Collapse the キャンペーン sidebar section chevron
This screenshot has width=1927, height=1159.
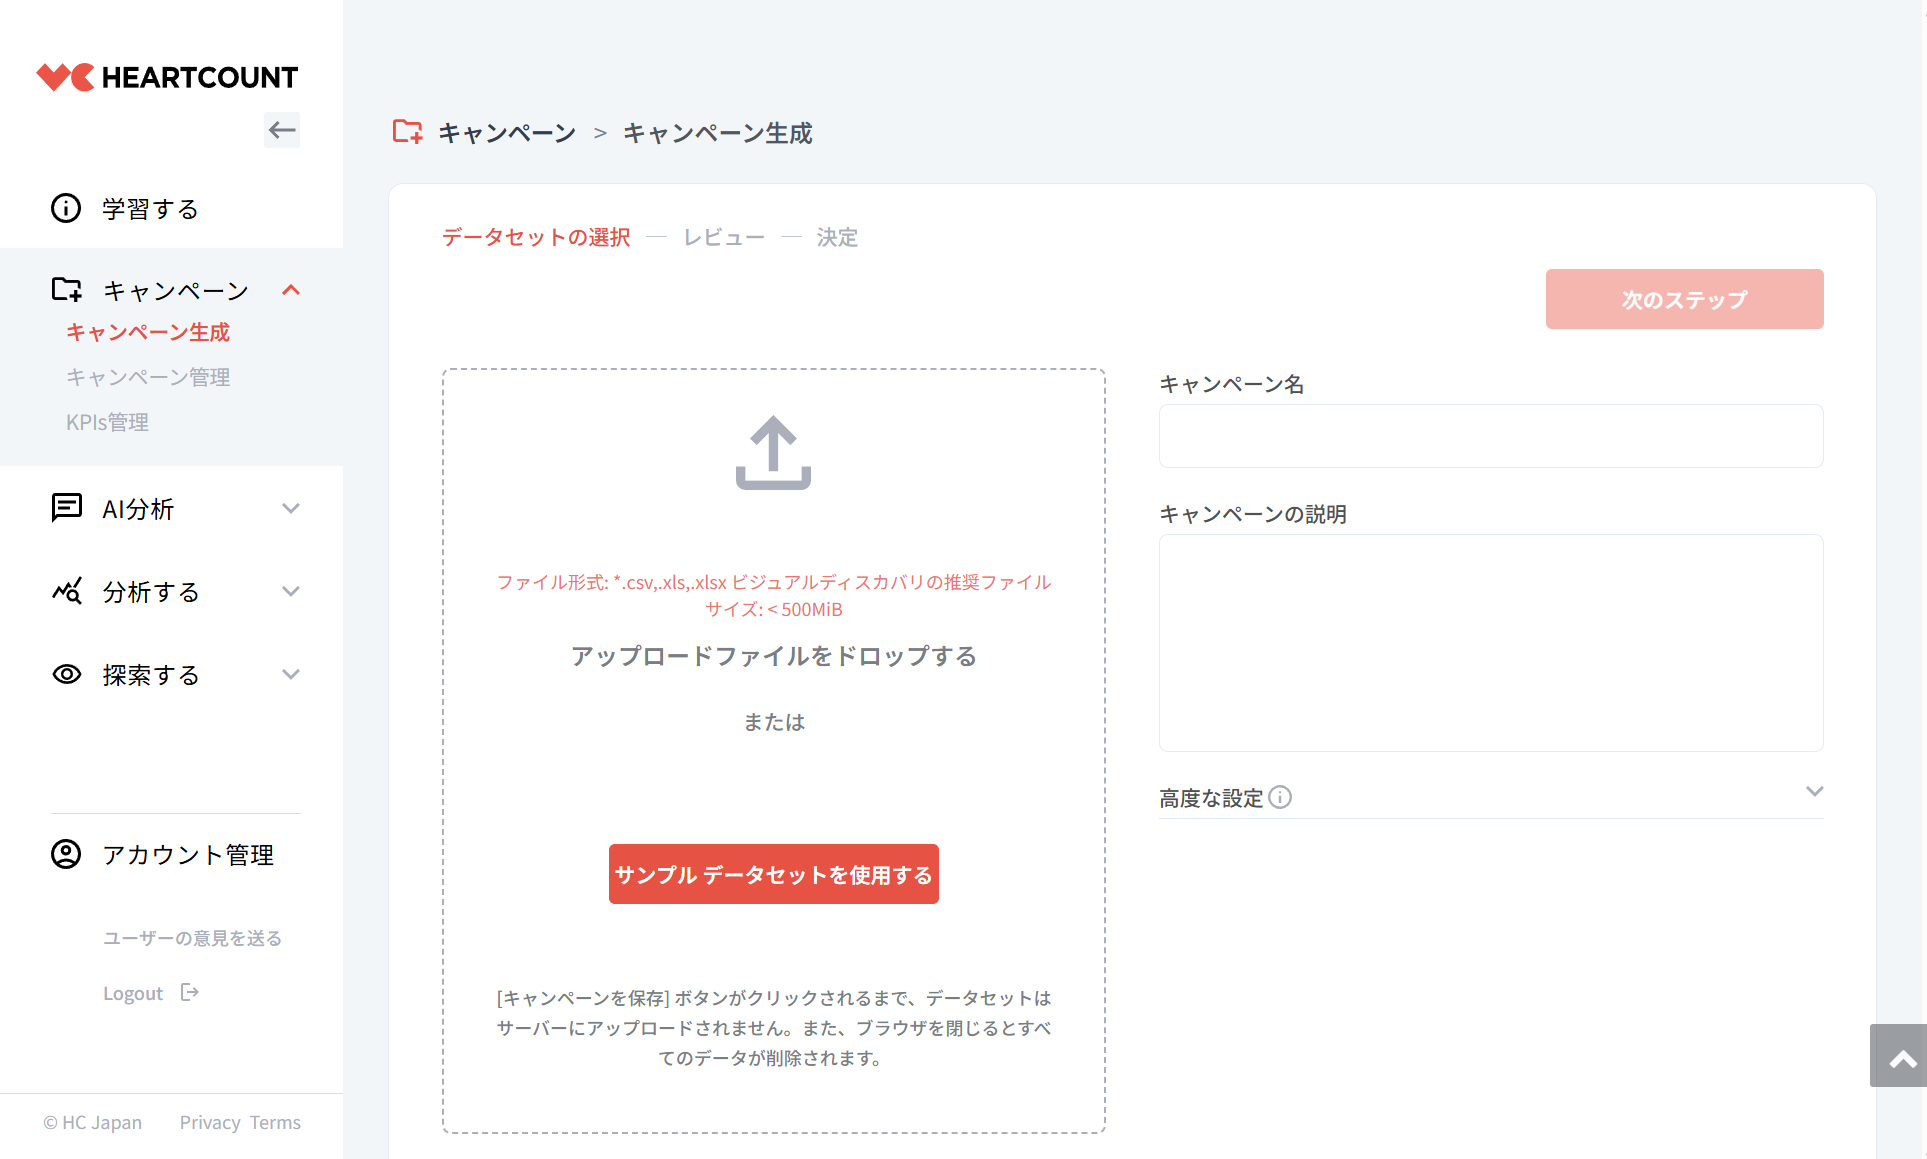[x=291, y=290]
